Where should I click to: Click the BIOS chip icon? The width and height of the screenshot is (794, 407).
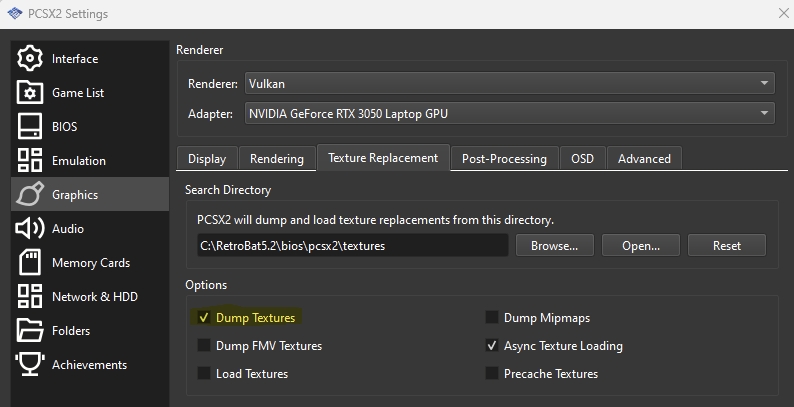pos(31,127)
